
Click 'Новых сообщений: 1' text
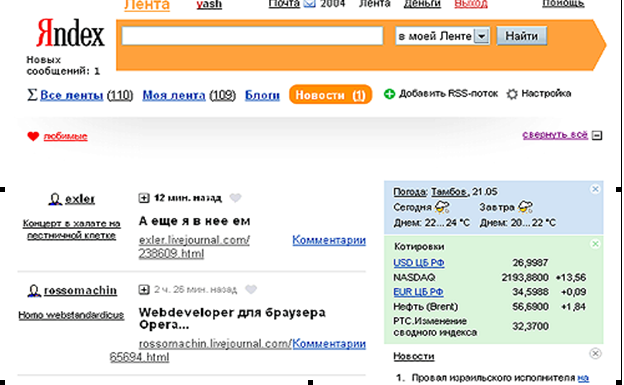[x=63, y=66]
